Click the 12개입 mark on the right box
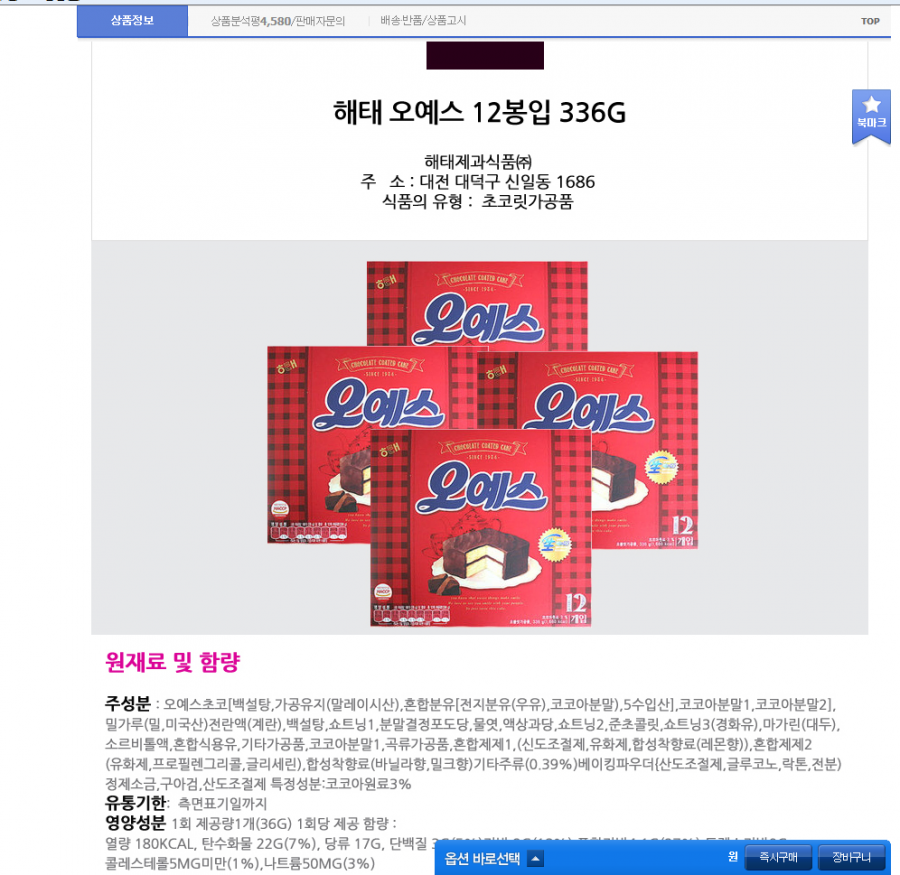The image size is (900, 875). pyautogui.click(x=683, y=531)
